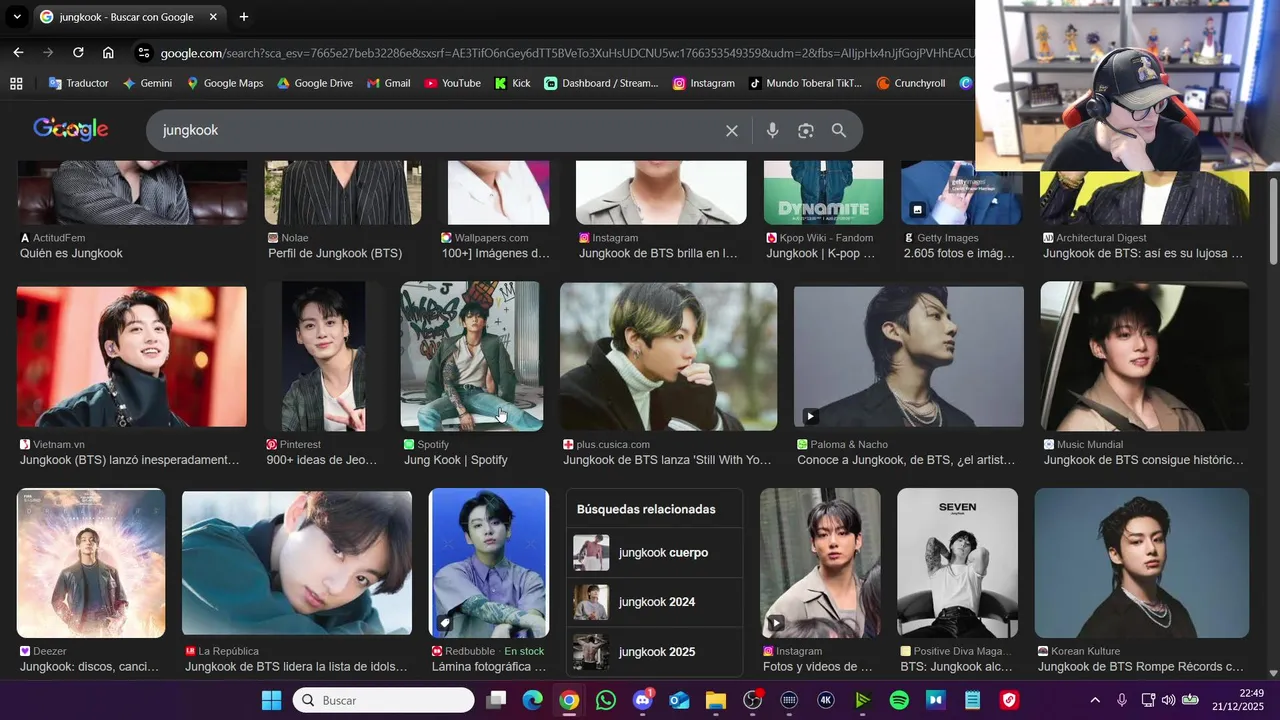
Task: Reload the current page
Action: 78,52
